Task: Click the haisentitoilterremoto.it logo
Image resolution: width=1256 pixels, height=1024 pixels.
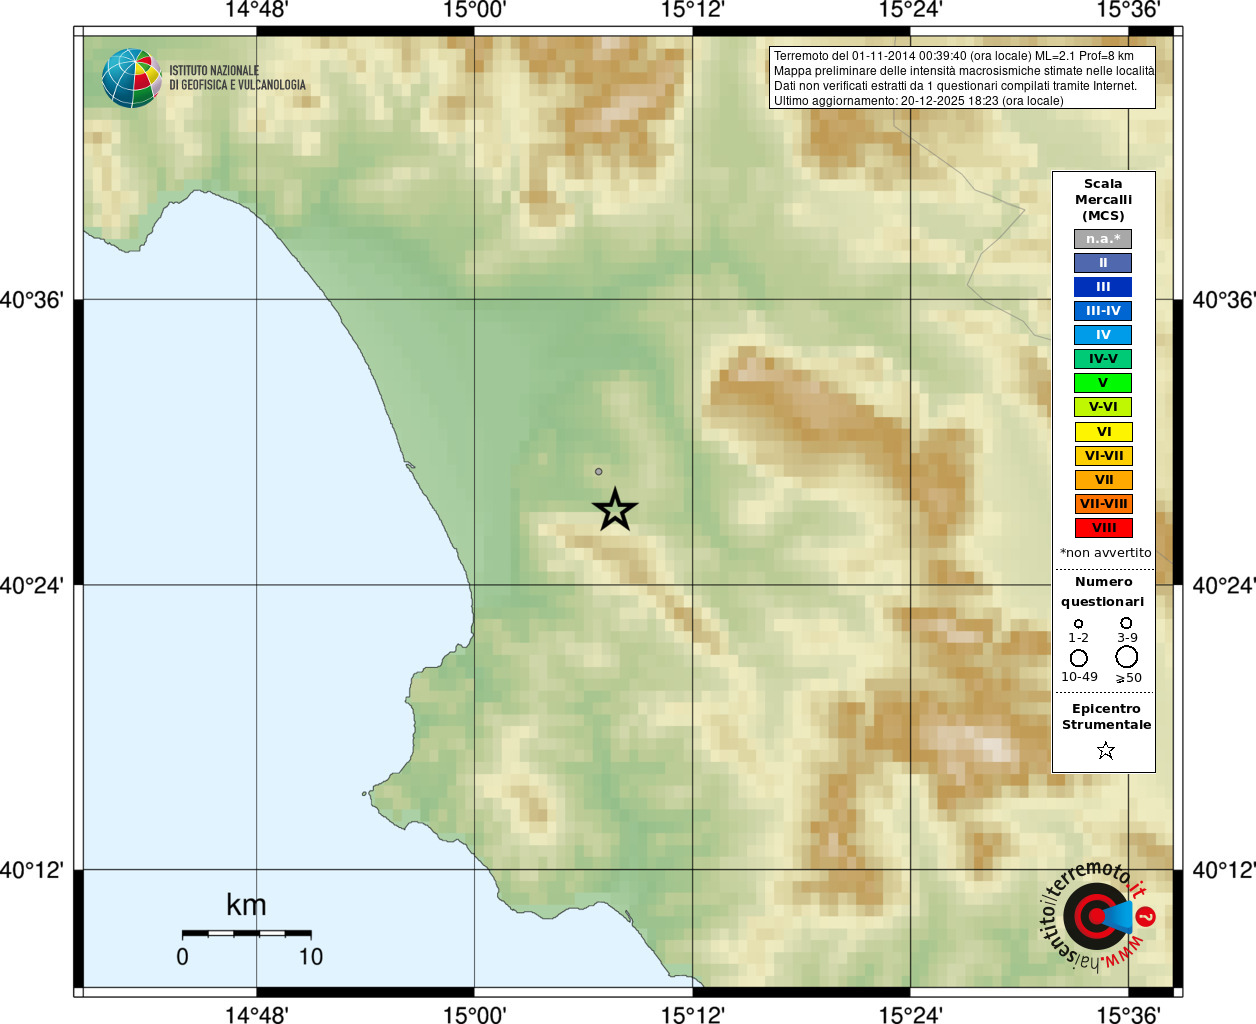Action: click(x=1098, y=915)
